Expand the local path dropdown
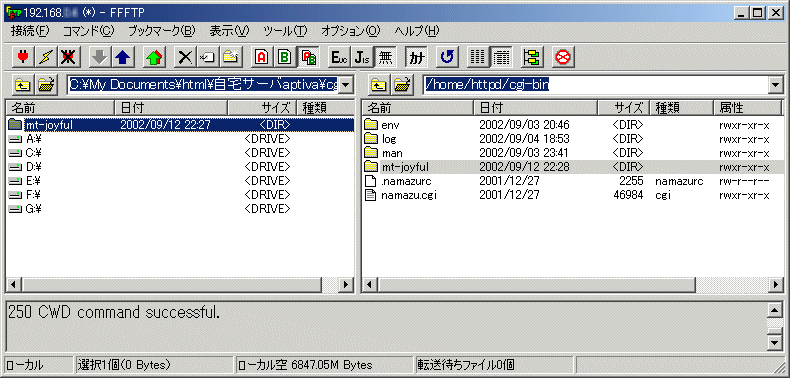 pos(345,85)
